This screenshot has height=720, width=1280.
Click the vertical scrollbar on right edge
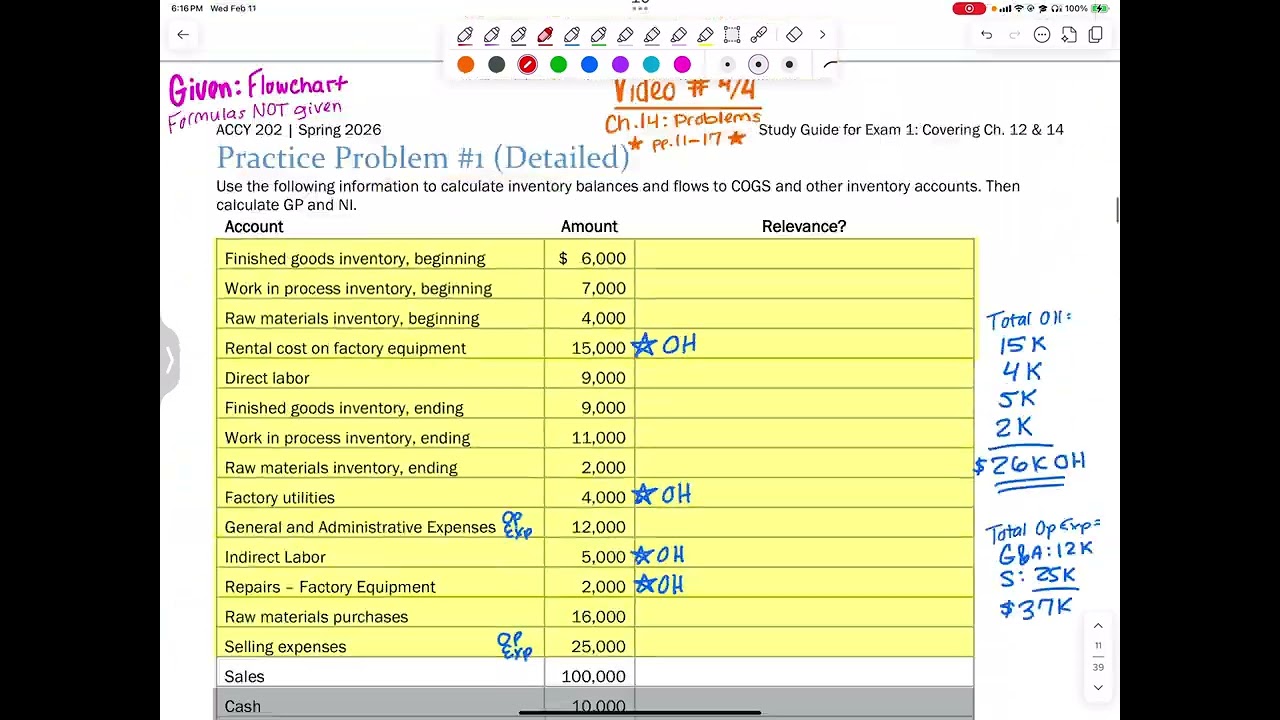tap(1117, 210)
